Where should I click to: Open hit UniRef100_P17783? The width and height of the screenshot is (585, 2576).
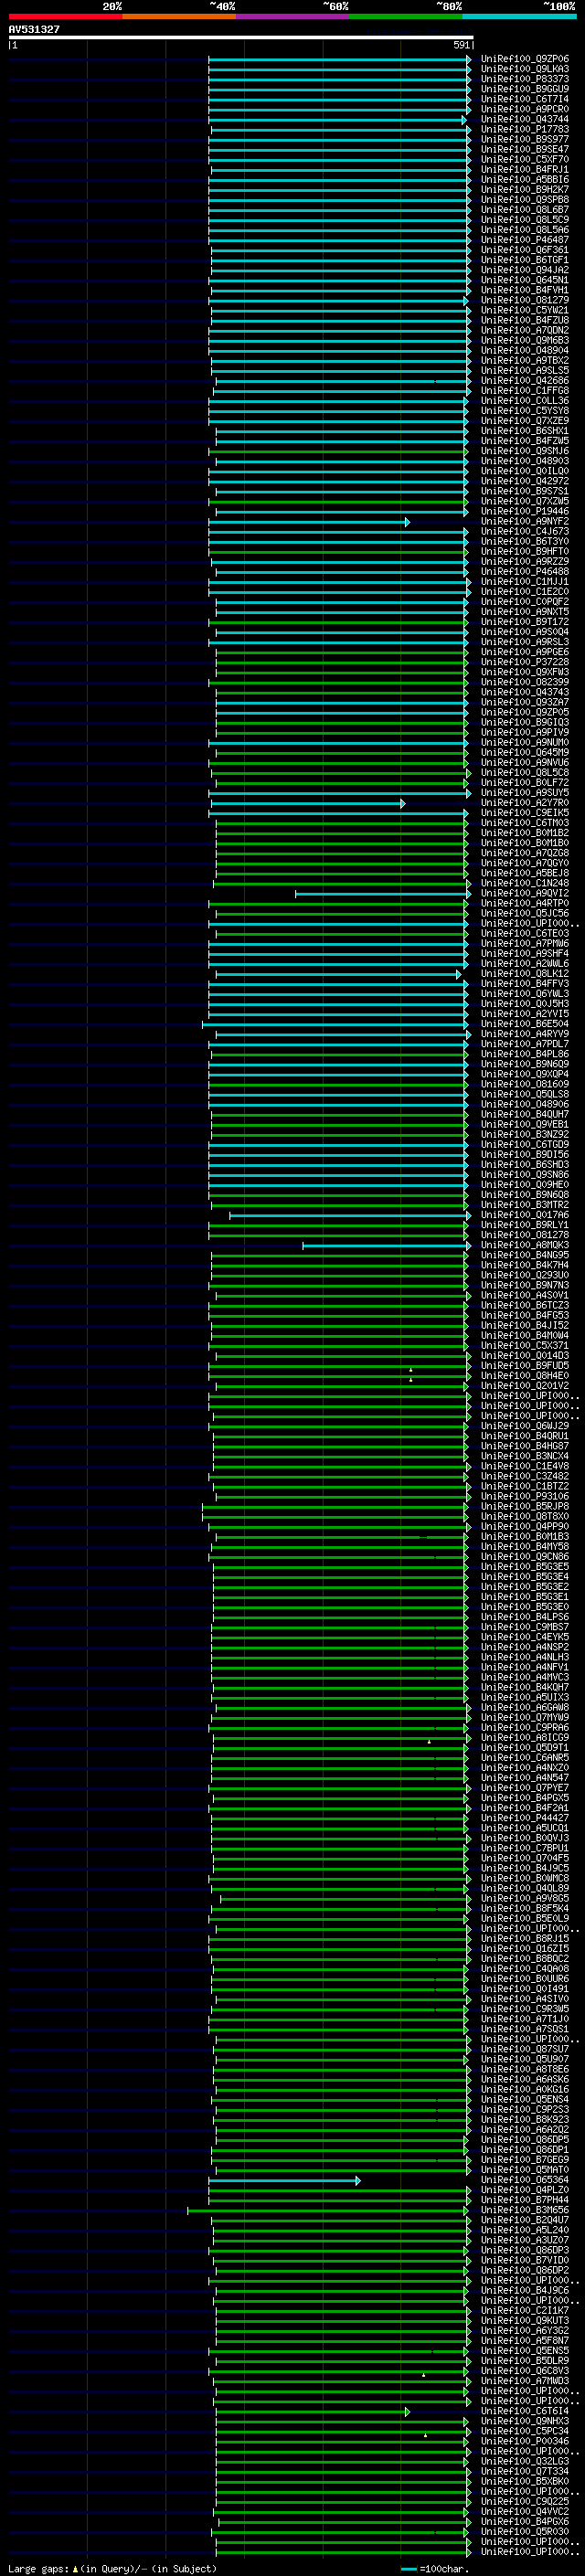[525, 129]
